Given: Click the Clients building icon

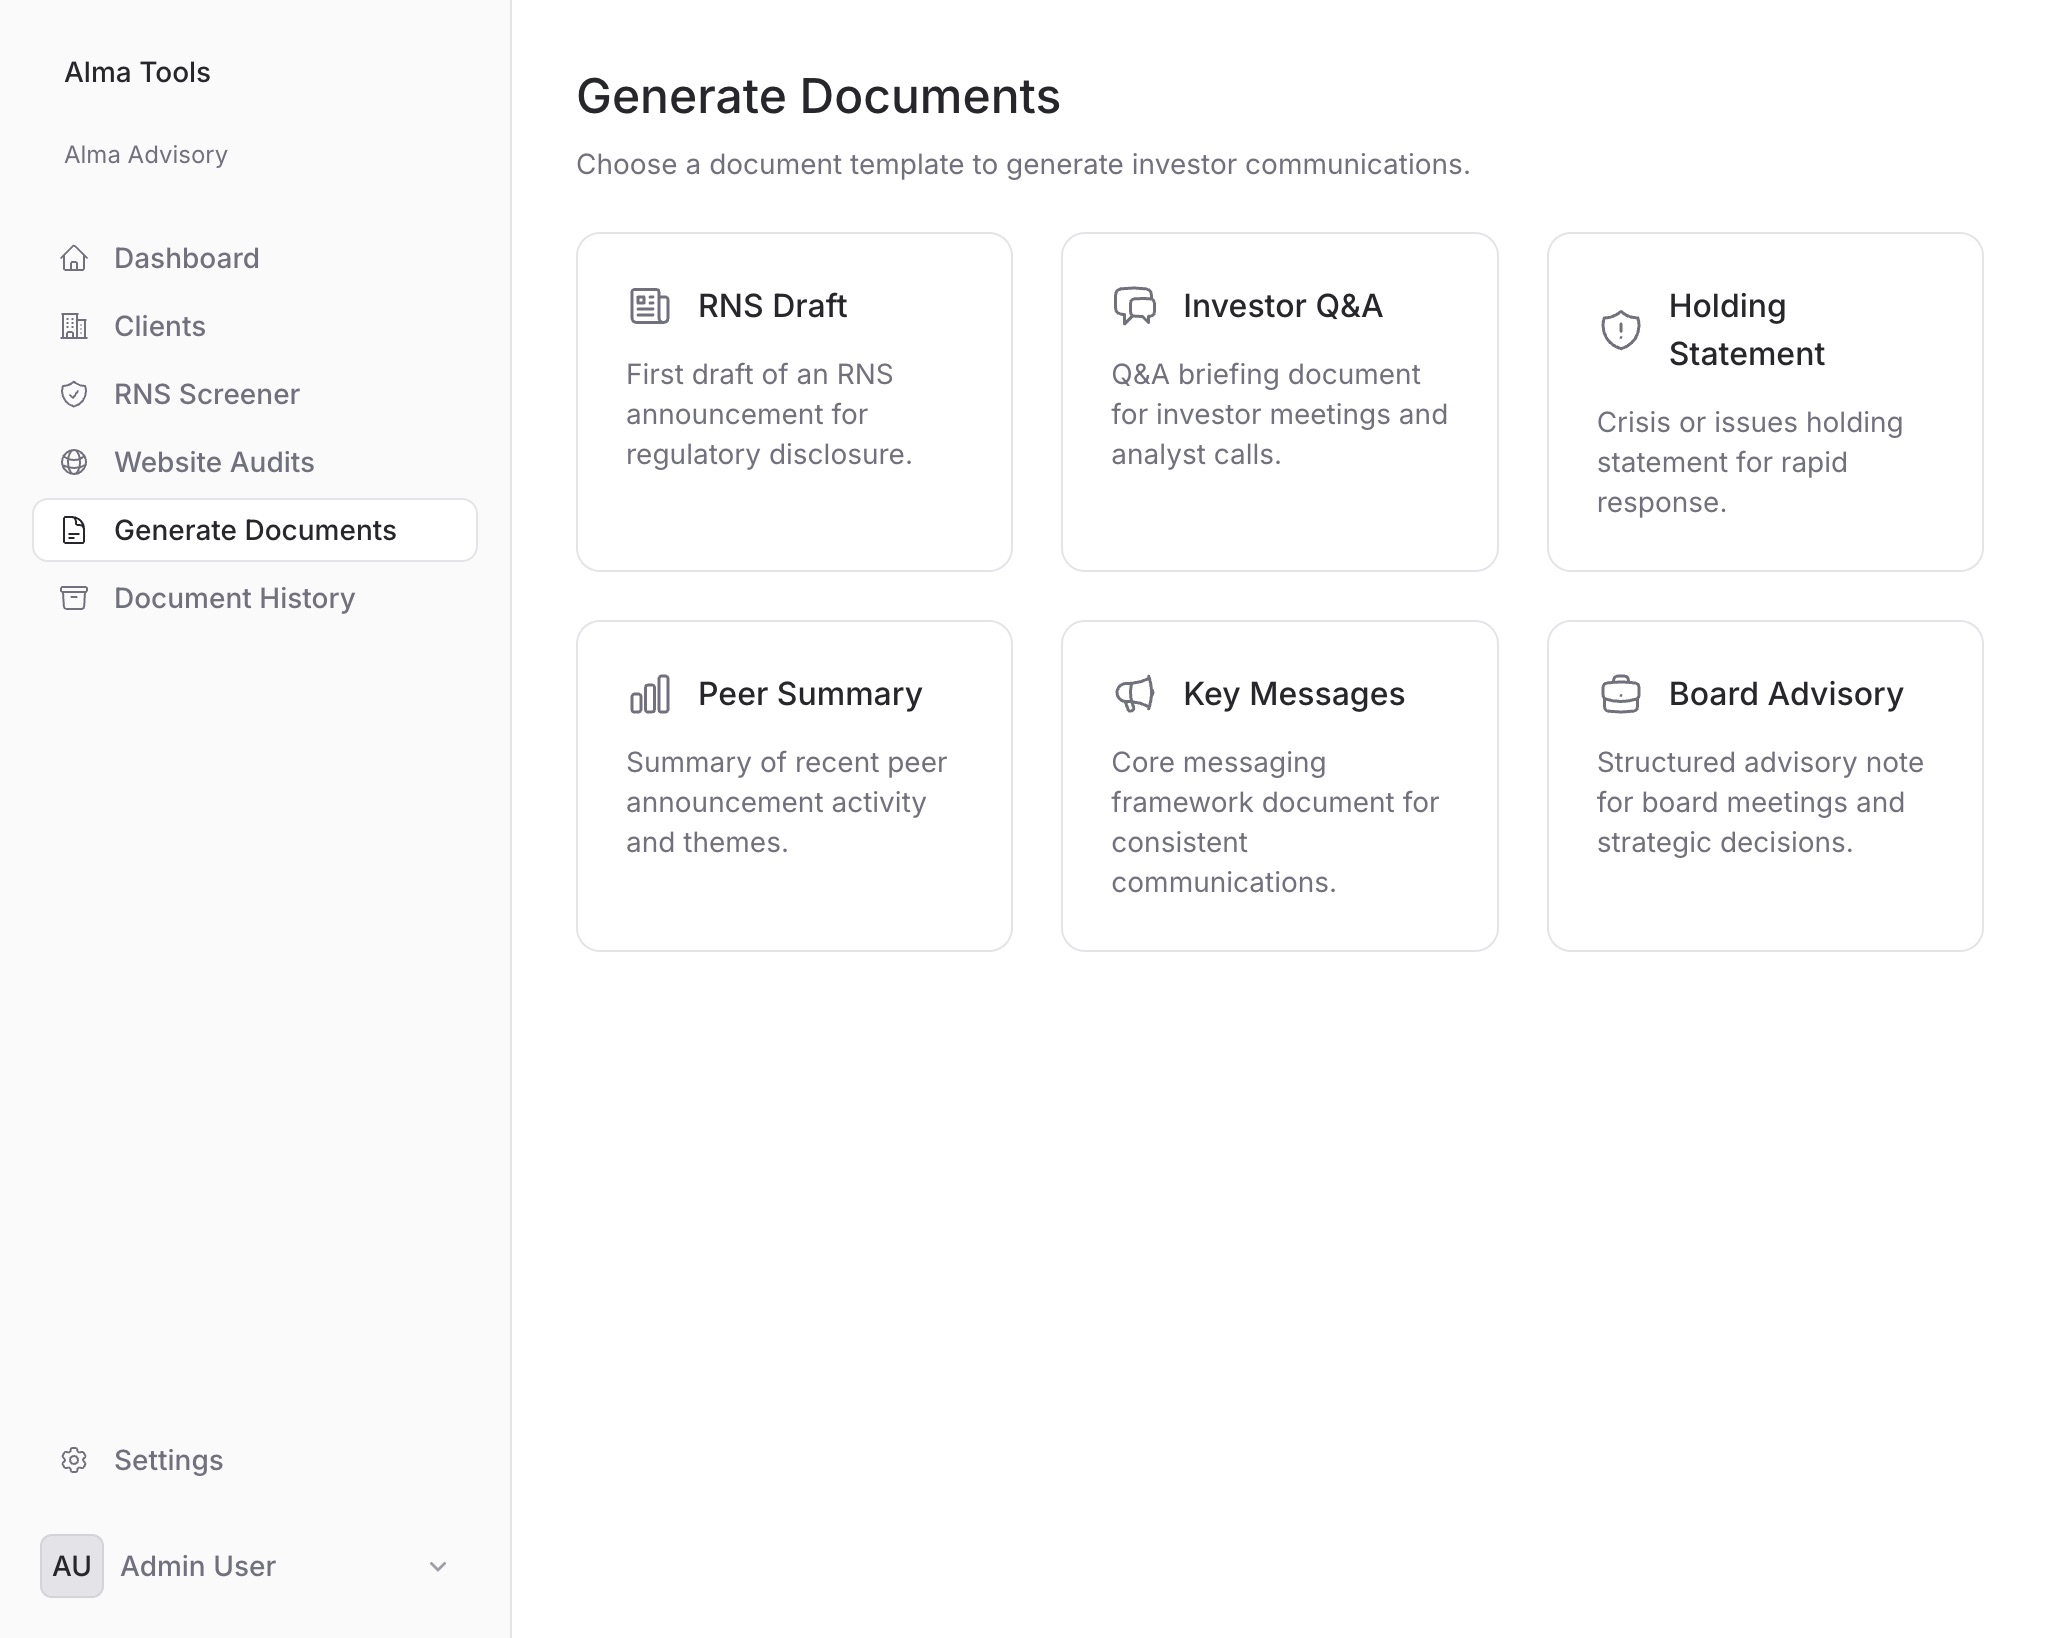Looking at the screenshot, I should (74, 326).
